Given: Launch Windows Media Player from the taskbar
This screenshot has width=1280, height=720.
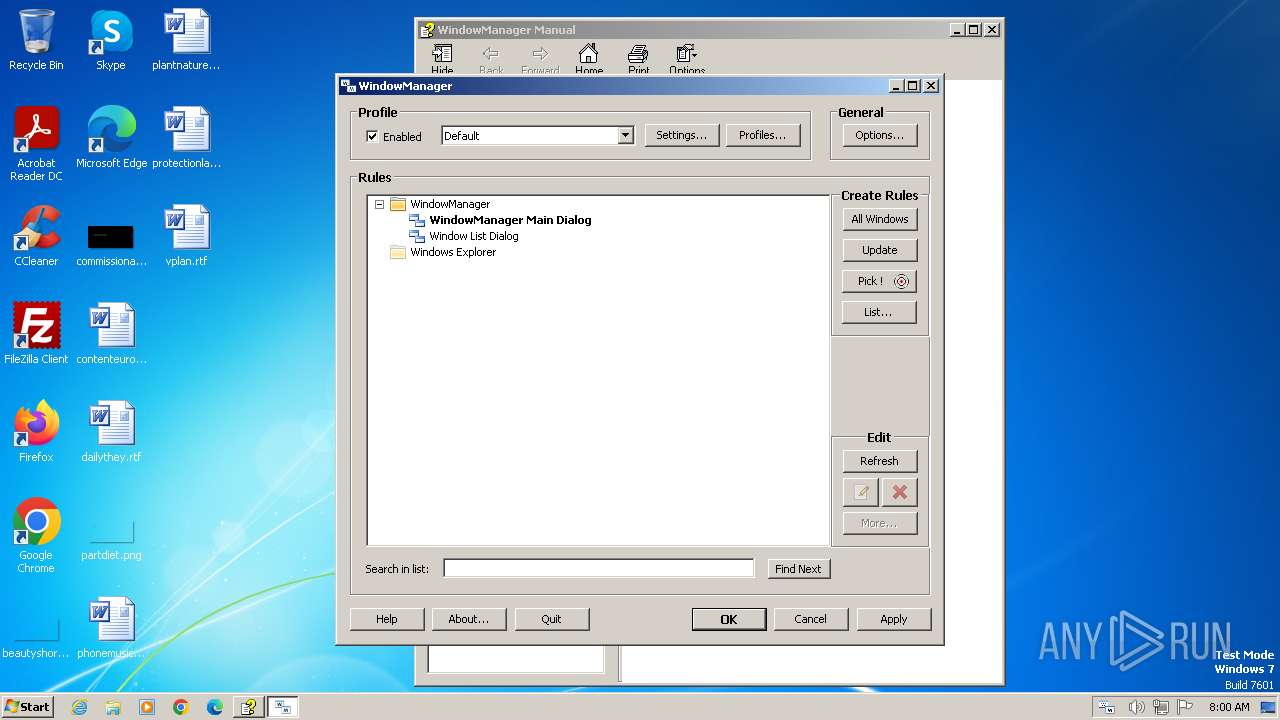Looking at the screenshot, I should [147, 707].
